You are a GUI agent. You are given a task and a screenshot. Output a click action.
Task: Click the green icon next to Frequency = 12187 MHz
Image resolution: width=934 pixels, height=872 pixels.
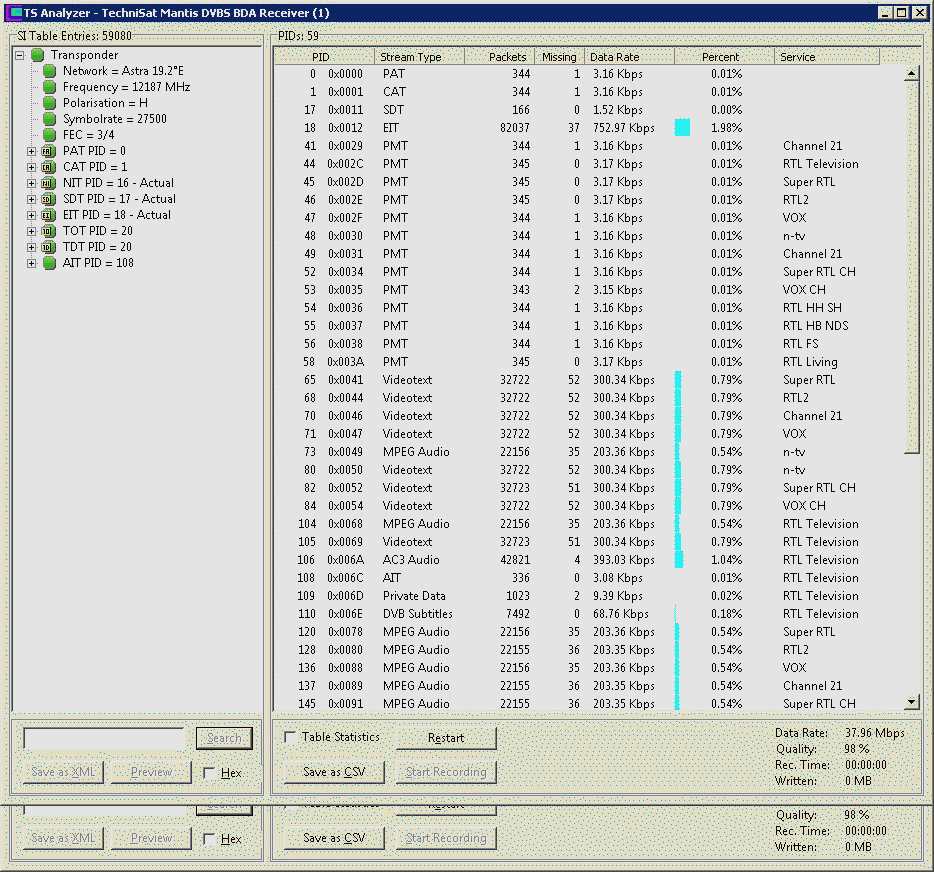49,87
